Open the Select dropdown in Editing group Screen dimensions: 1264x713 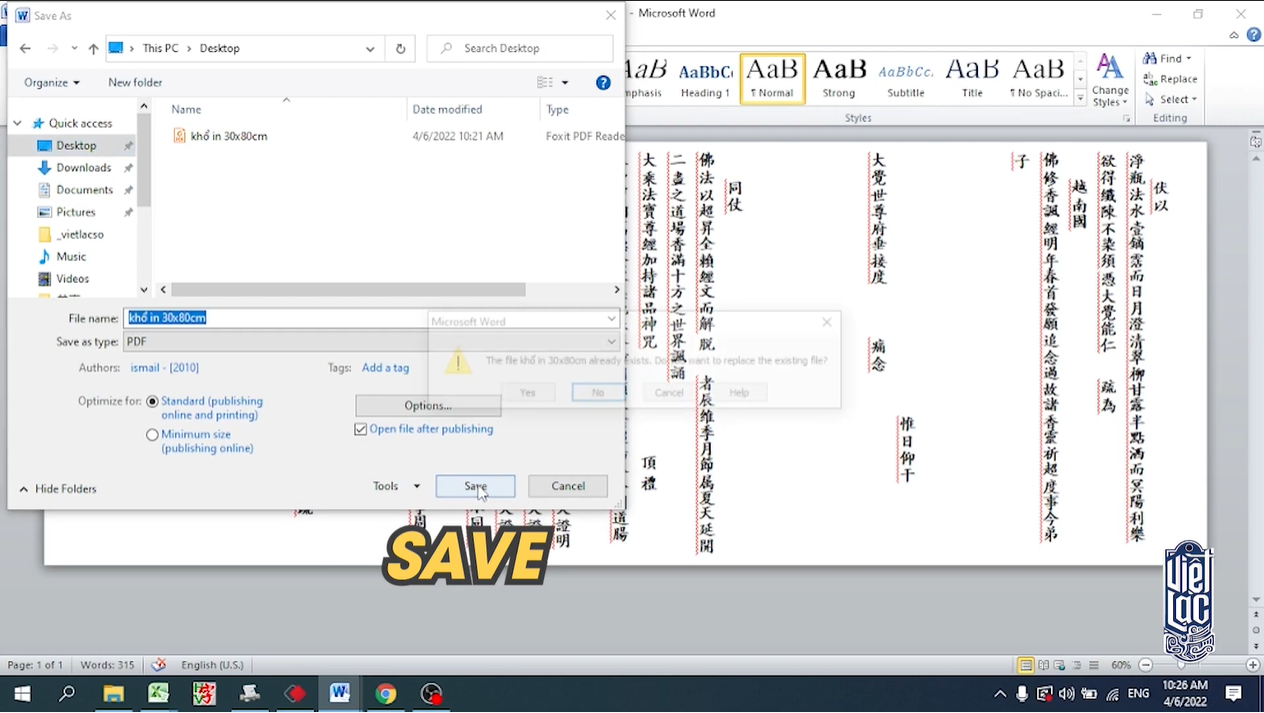[1171, 99]
